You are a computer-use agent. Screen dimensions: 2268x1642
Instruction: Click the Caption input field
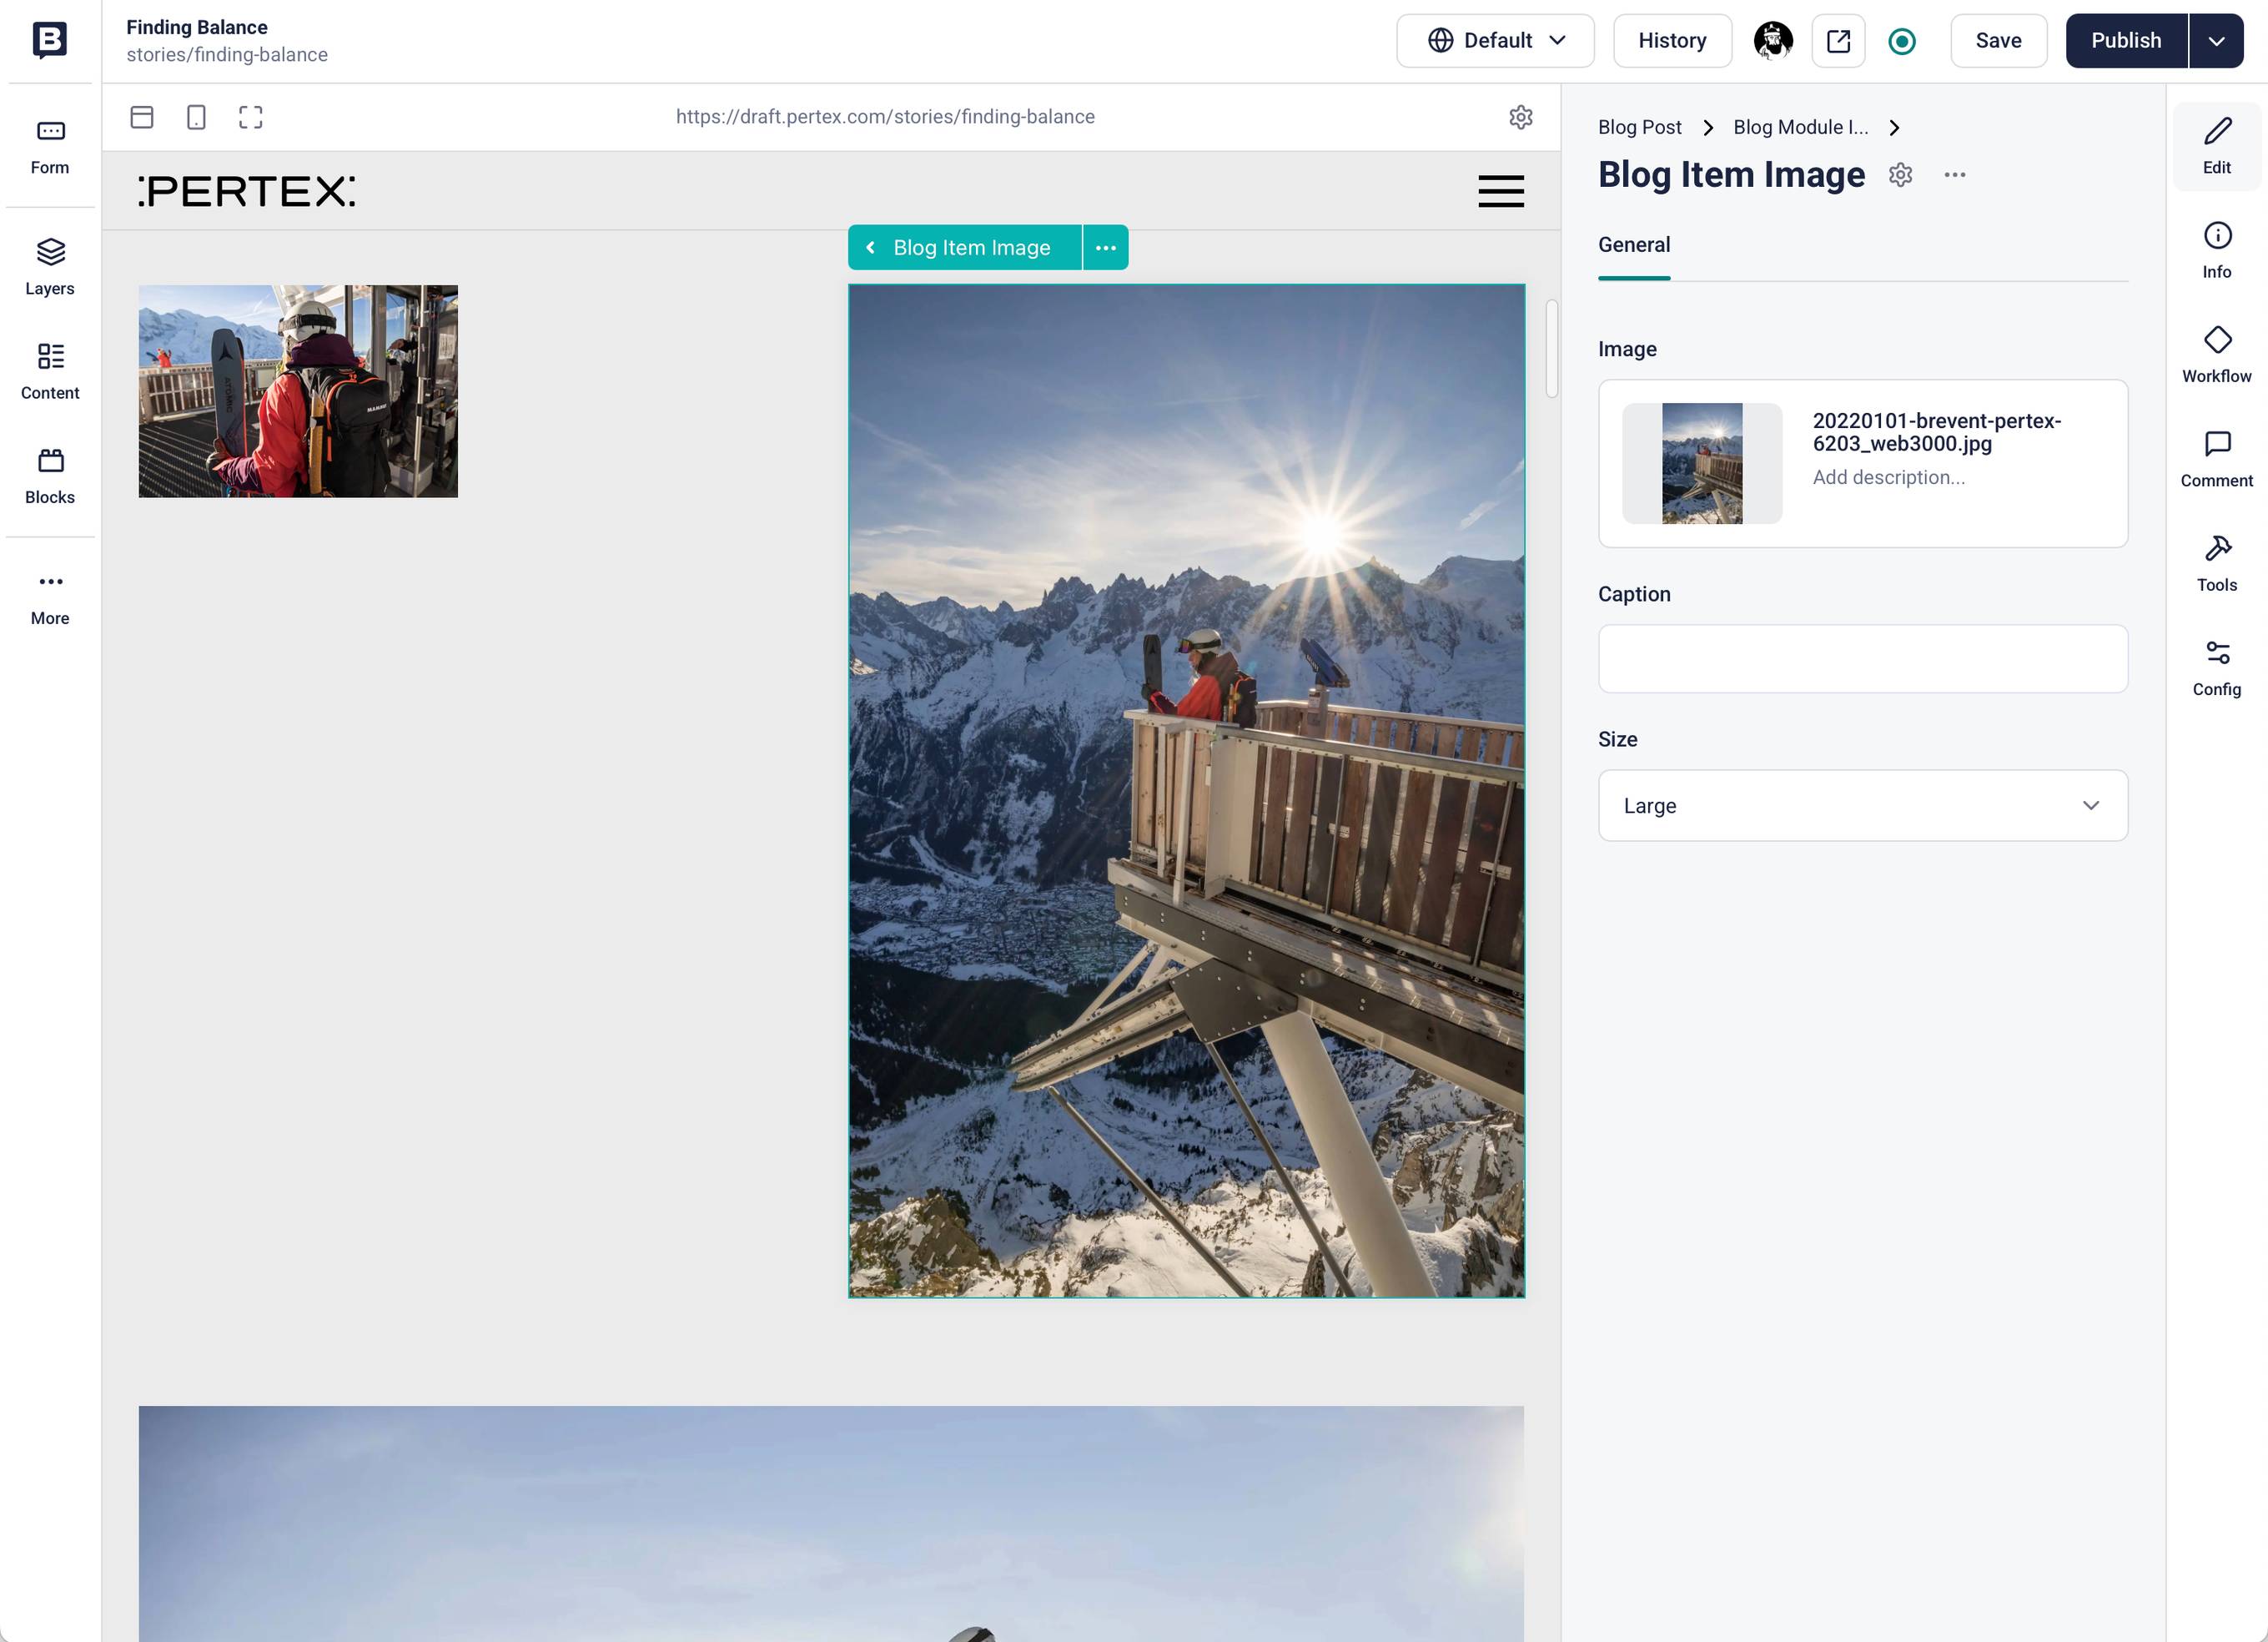click(1862, 659)
